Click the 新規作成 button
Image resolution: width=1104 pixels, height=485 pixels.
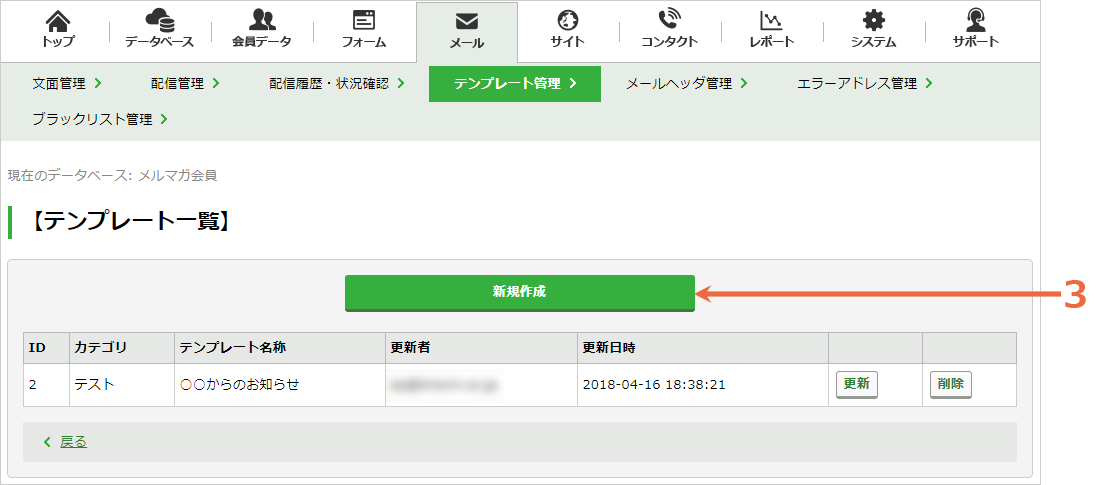[520, 292]
